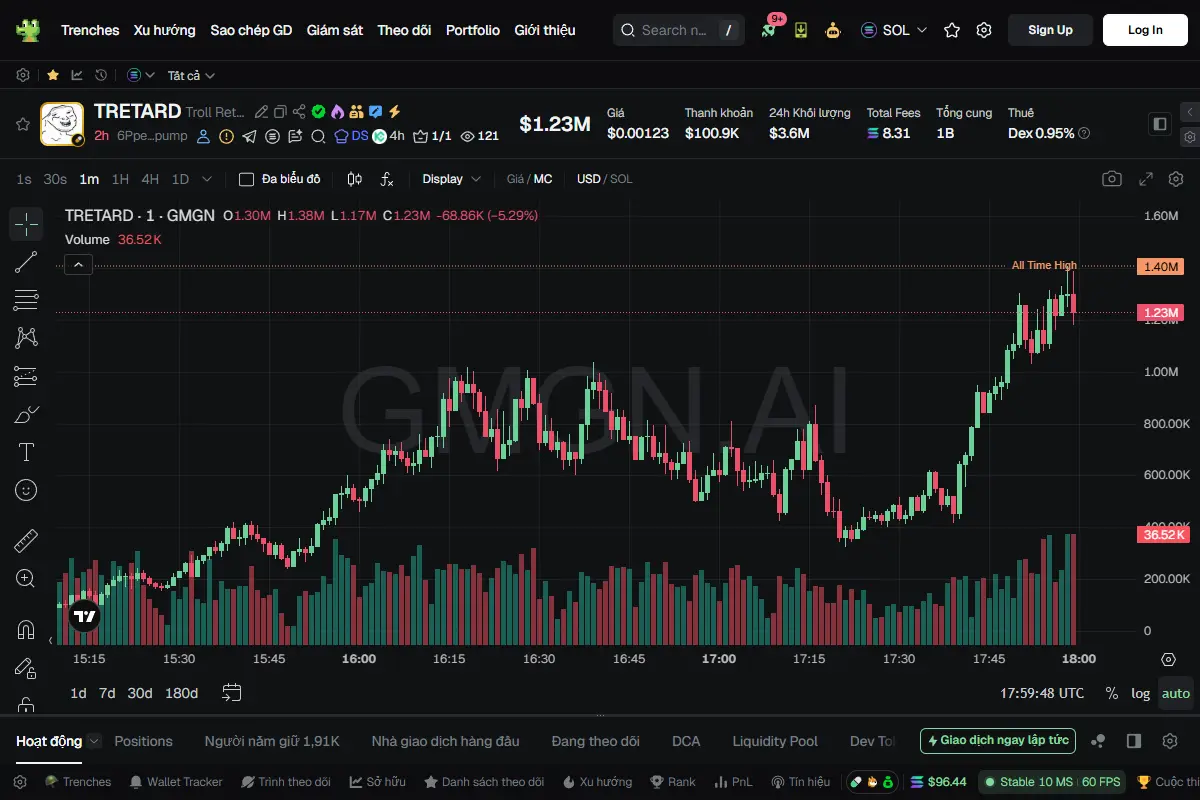Activate the zoom in tool
This screenshot has height=800, width=1200.
pos(26,579)
